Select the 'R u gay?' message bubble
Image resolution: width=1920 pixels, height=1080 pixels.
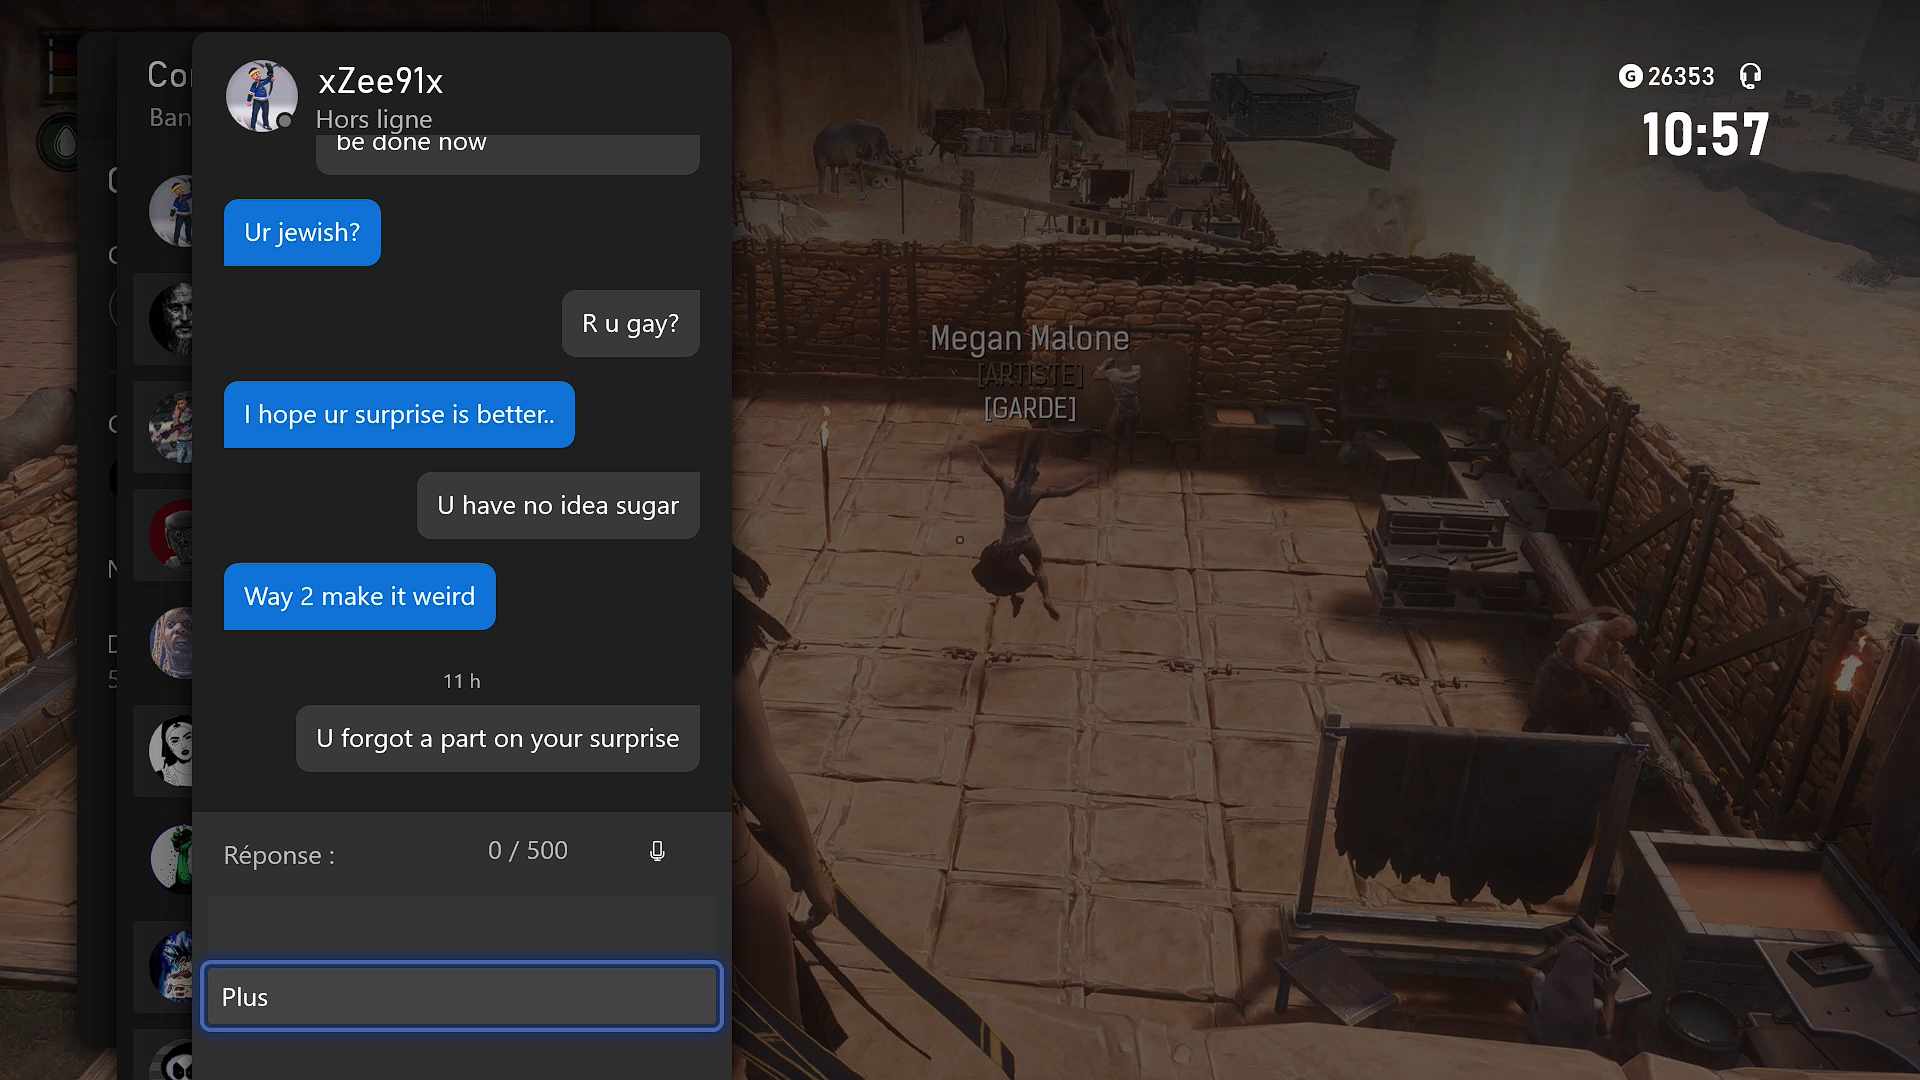pos(630,323)
